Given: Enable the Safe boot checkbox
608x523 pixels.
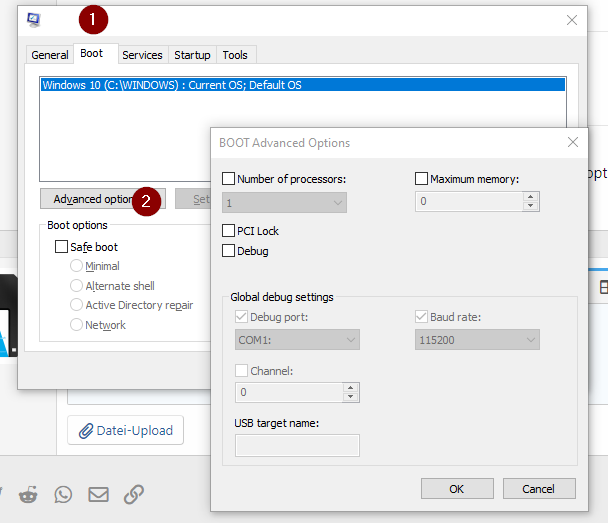Looking at the screenshot, I should 61,247.
